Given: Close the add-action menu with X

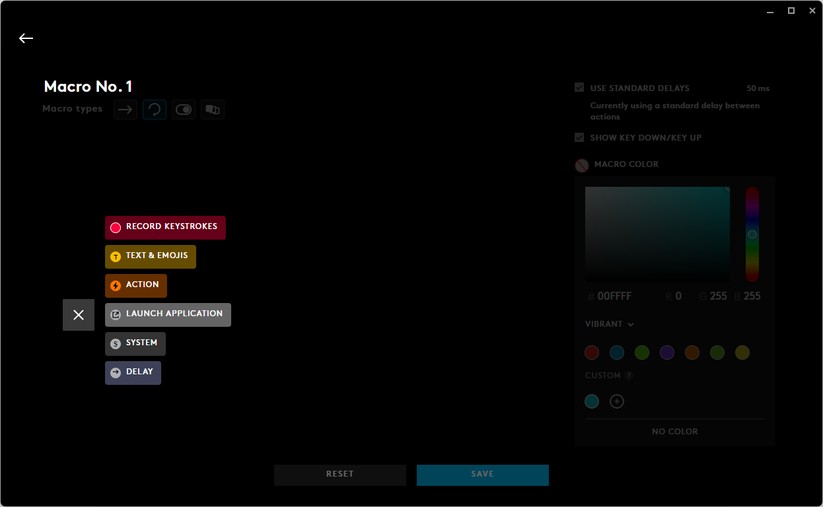Looking at the screenshot, I should click(x=78, y=315).
